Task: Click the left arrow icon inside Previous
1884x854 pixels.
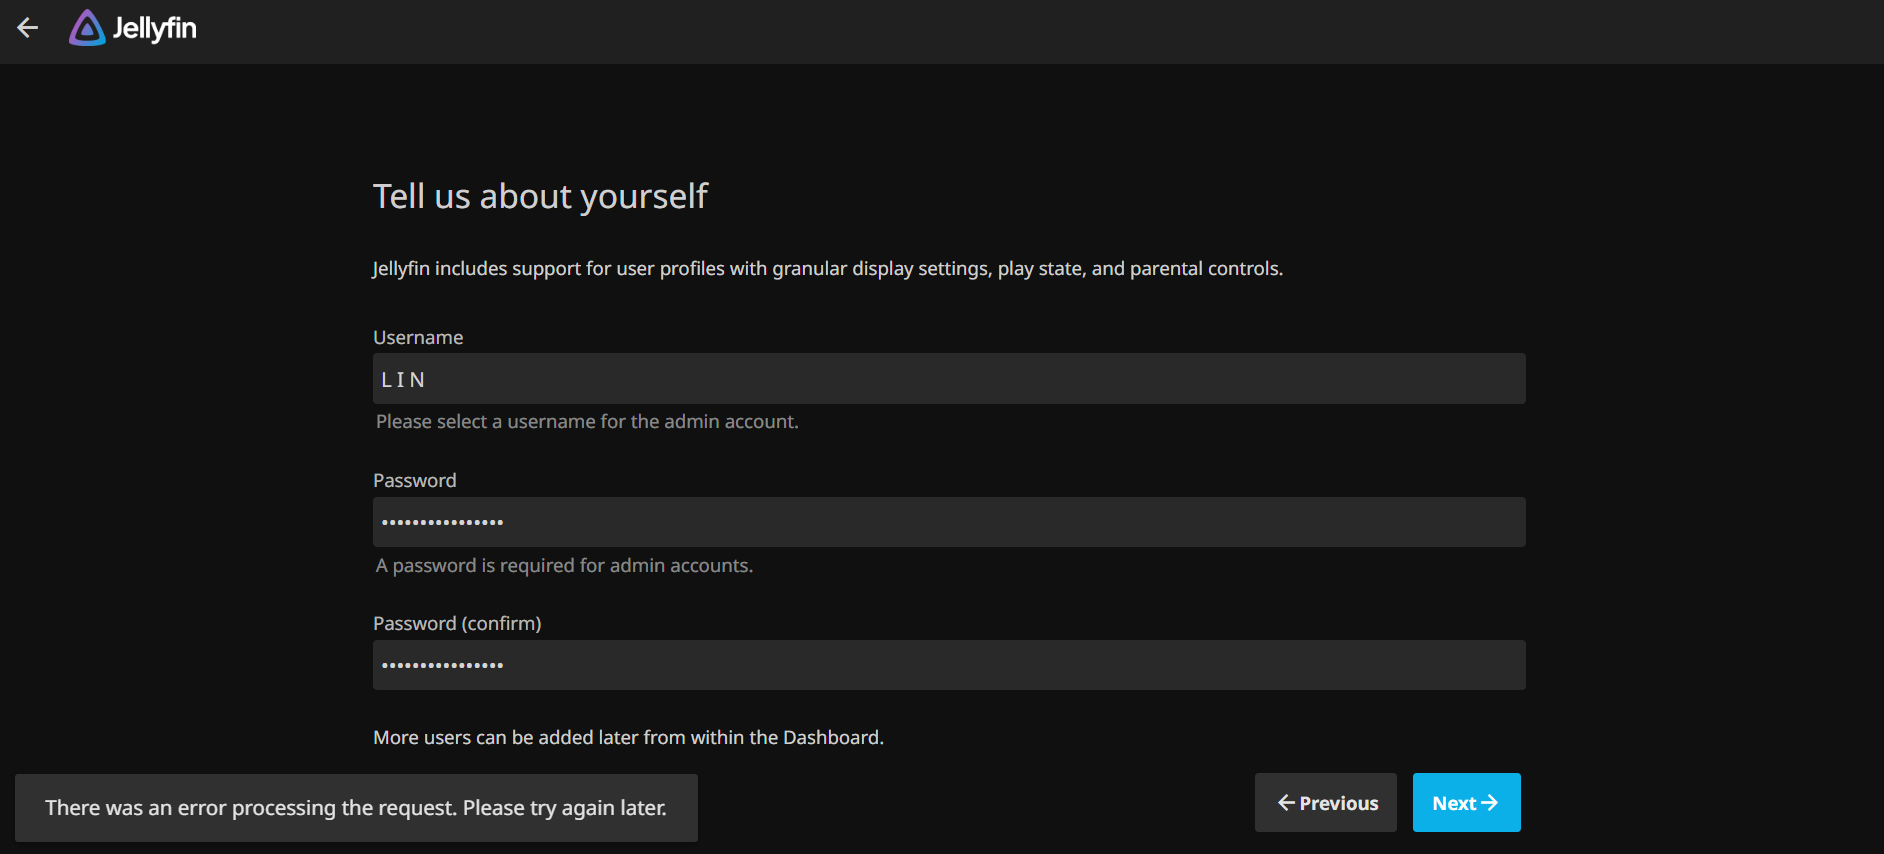Action: (x=1286, y=803)
